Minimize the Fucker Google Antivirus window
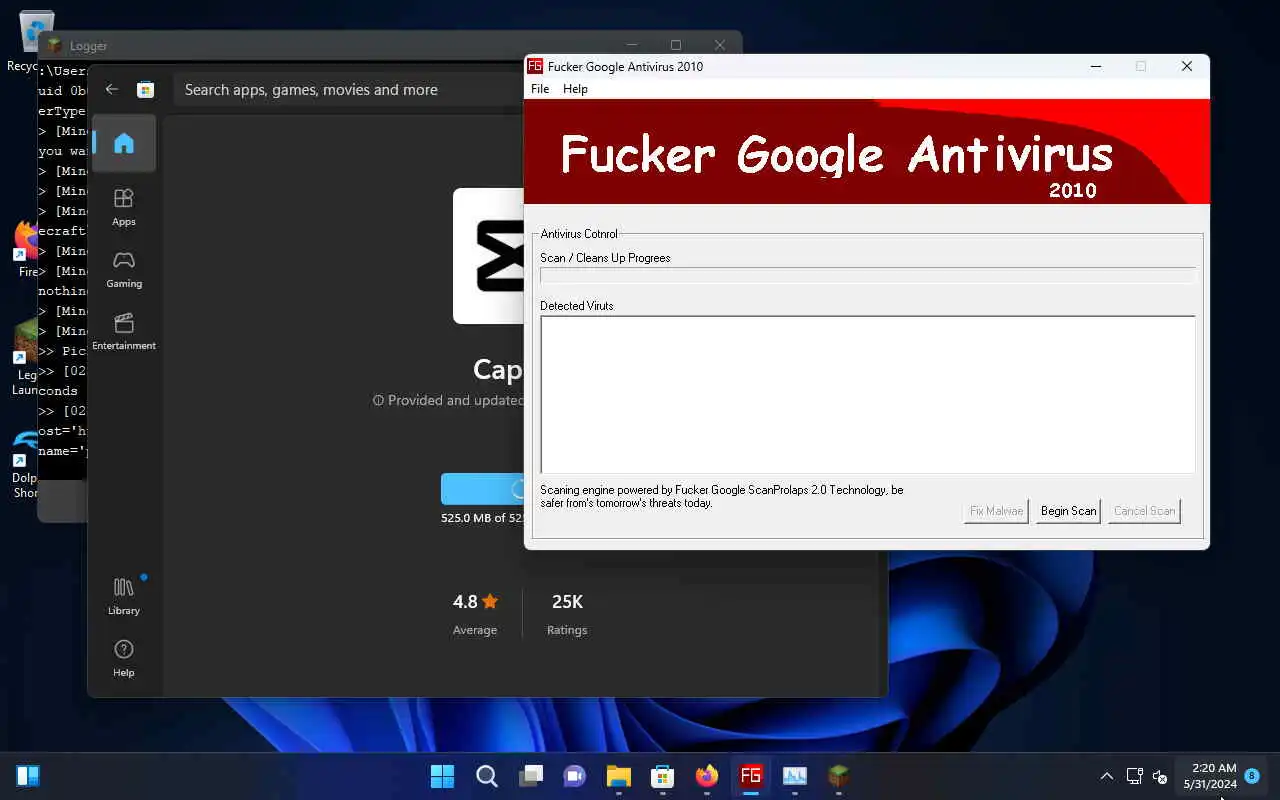 click(1096, 66)
